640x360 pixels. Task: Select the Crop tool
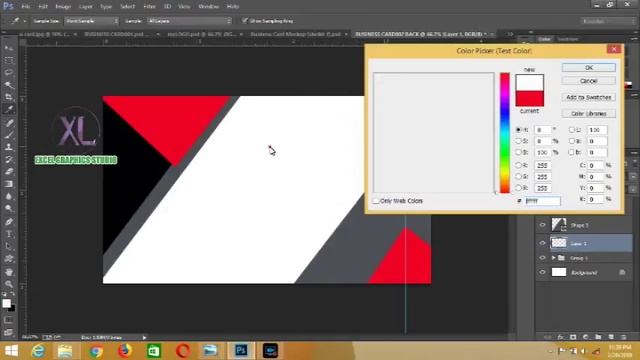click(9, 97)
